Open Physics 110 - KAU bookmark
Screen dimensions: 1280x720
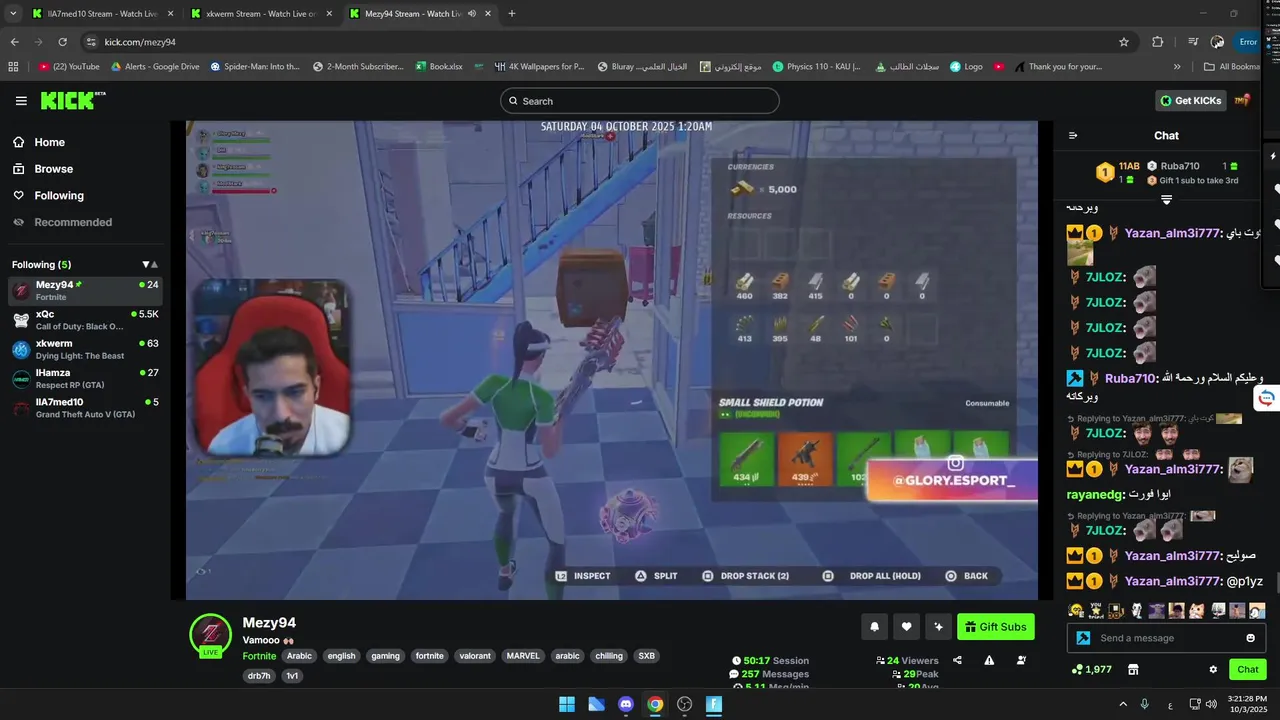point(816,67)
